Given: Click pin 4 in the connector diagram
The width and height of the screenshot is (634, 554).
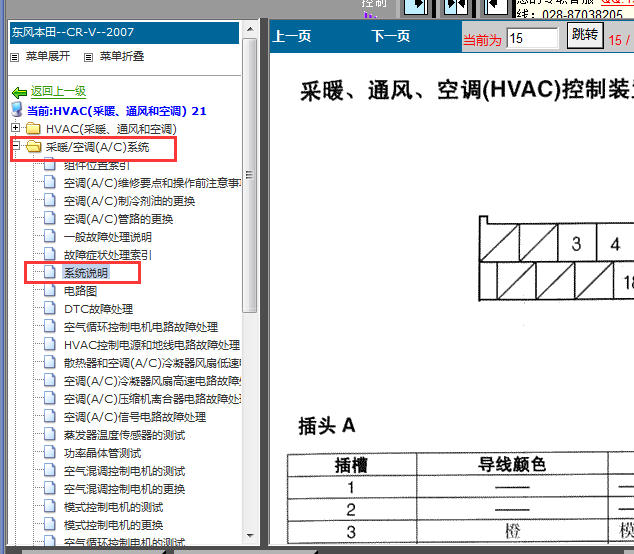Looking at the screenshot, I should click(615, 244).
